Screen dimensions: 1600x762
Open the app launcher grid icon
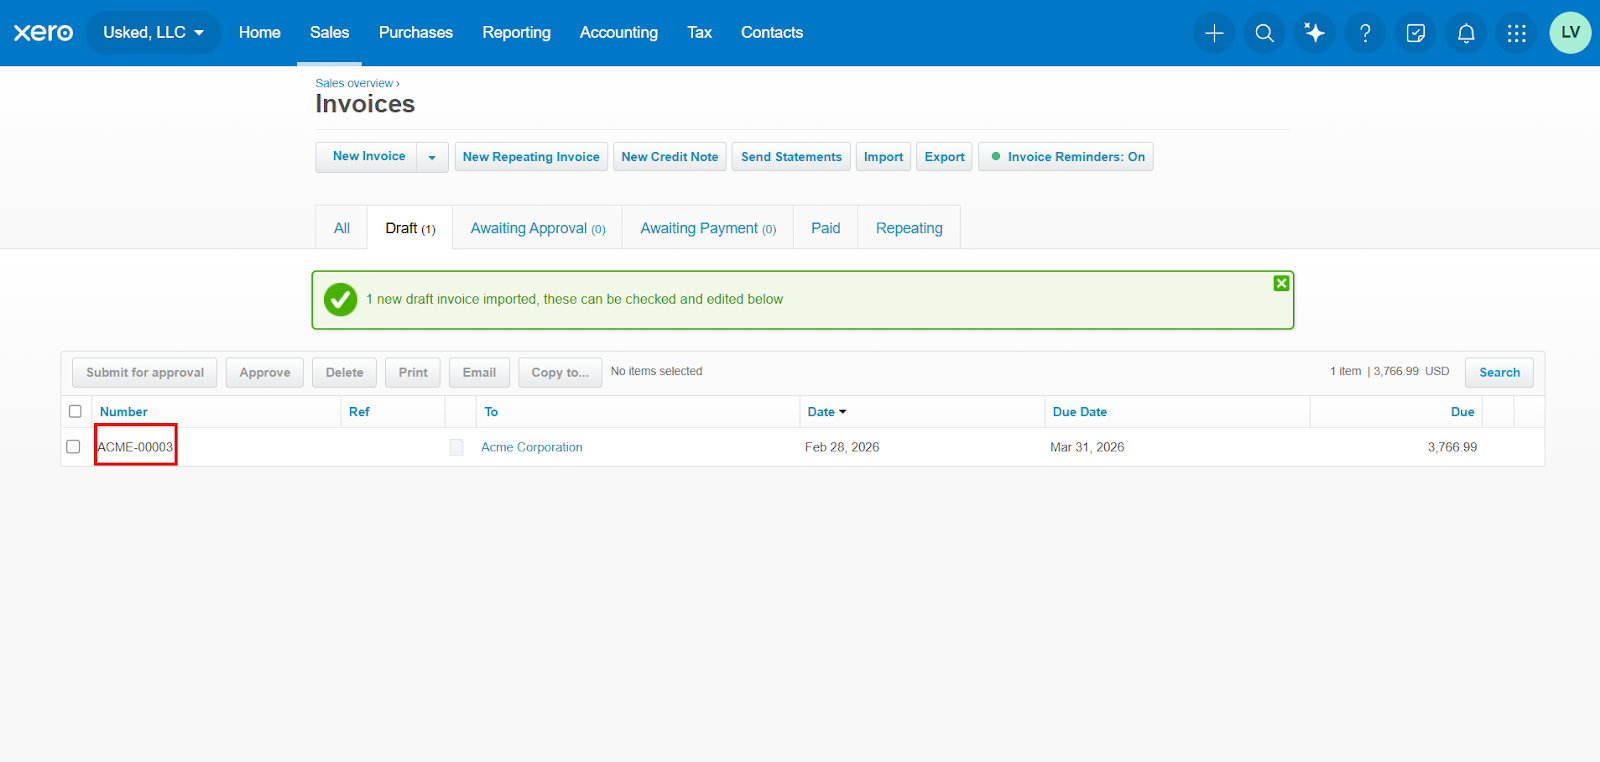pyautogui.click(x=1517, y=33)
